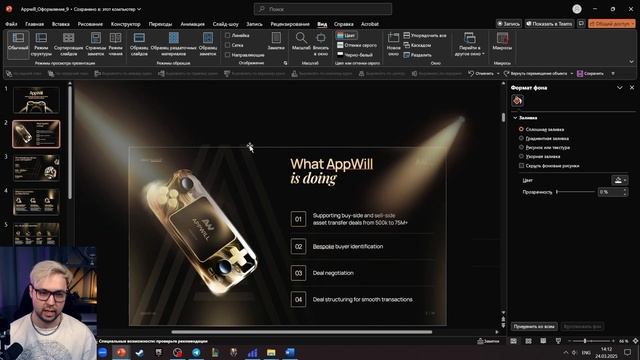Image resolution: width=640 pixels, height=360 pixels.
Task: Switch to the Главная ribbon tab
Action: [x=34, y=24]
